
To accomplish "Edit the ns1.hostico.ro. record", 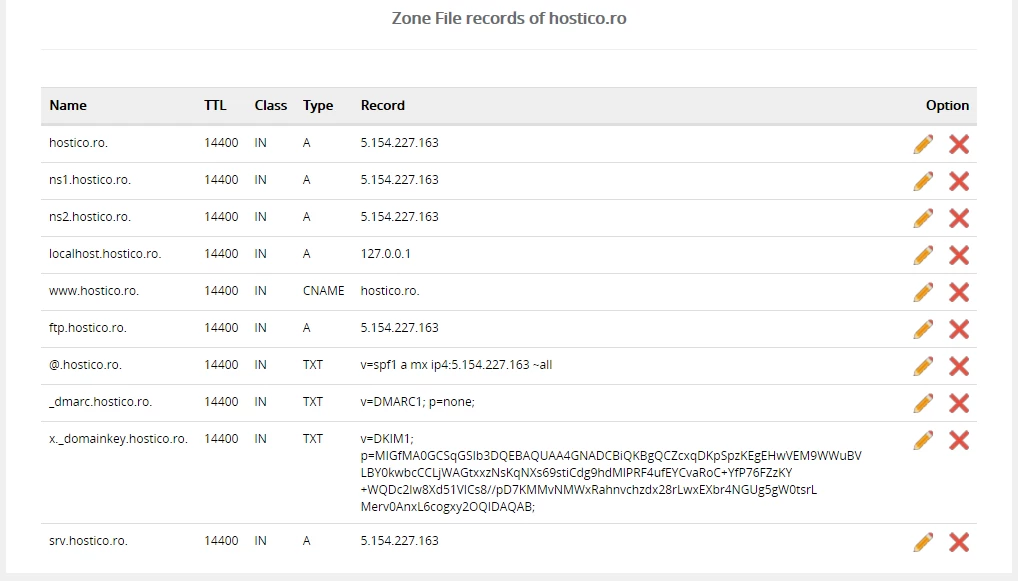I will click(x=922, y=181).
